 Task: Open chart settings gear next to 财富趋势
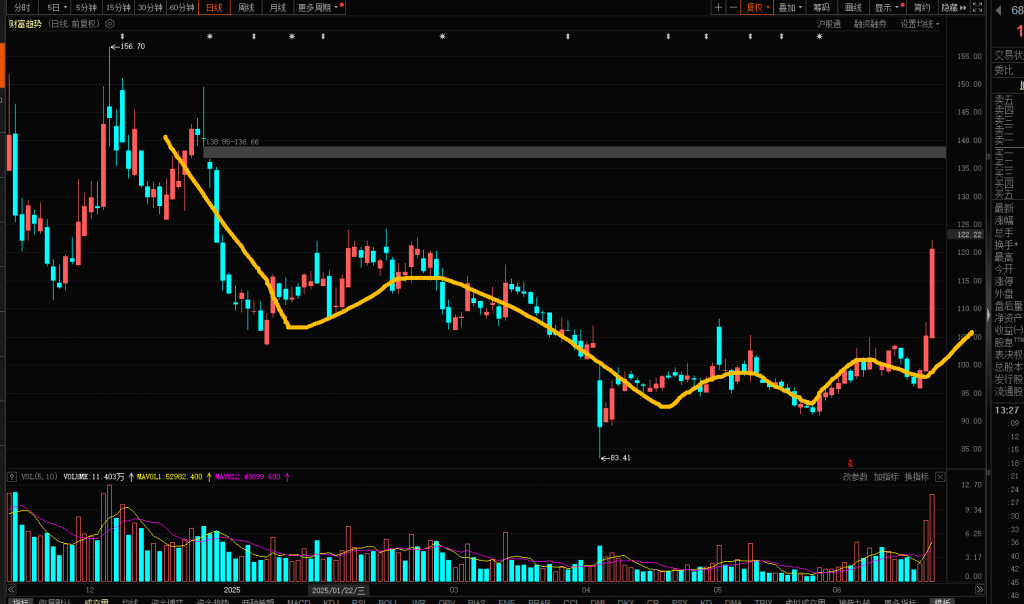pos(110,24)
